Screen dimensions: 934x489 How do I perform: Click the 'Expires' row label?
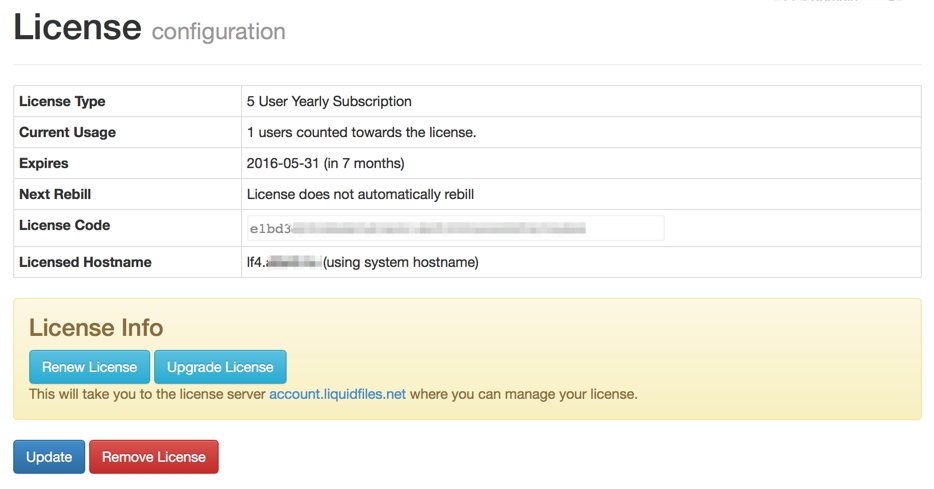[43, 163]
